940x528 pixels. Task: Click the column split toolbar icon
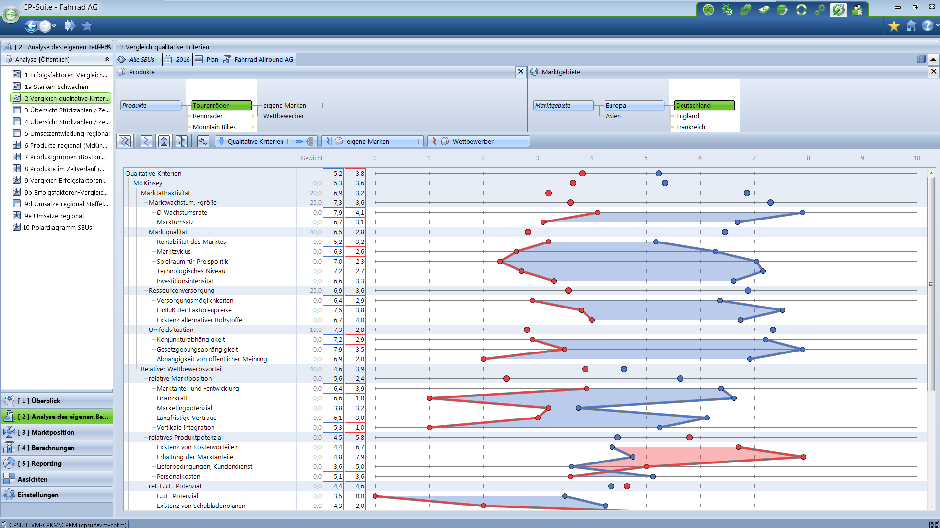(182, 141)
